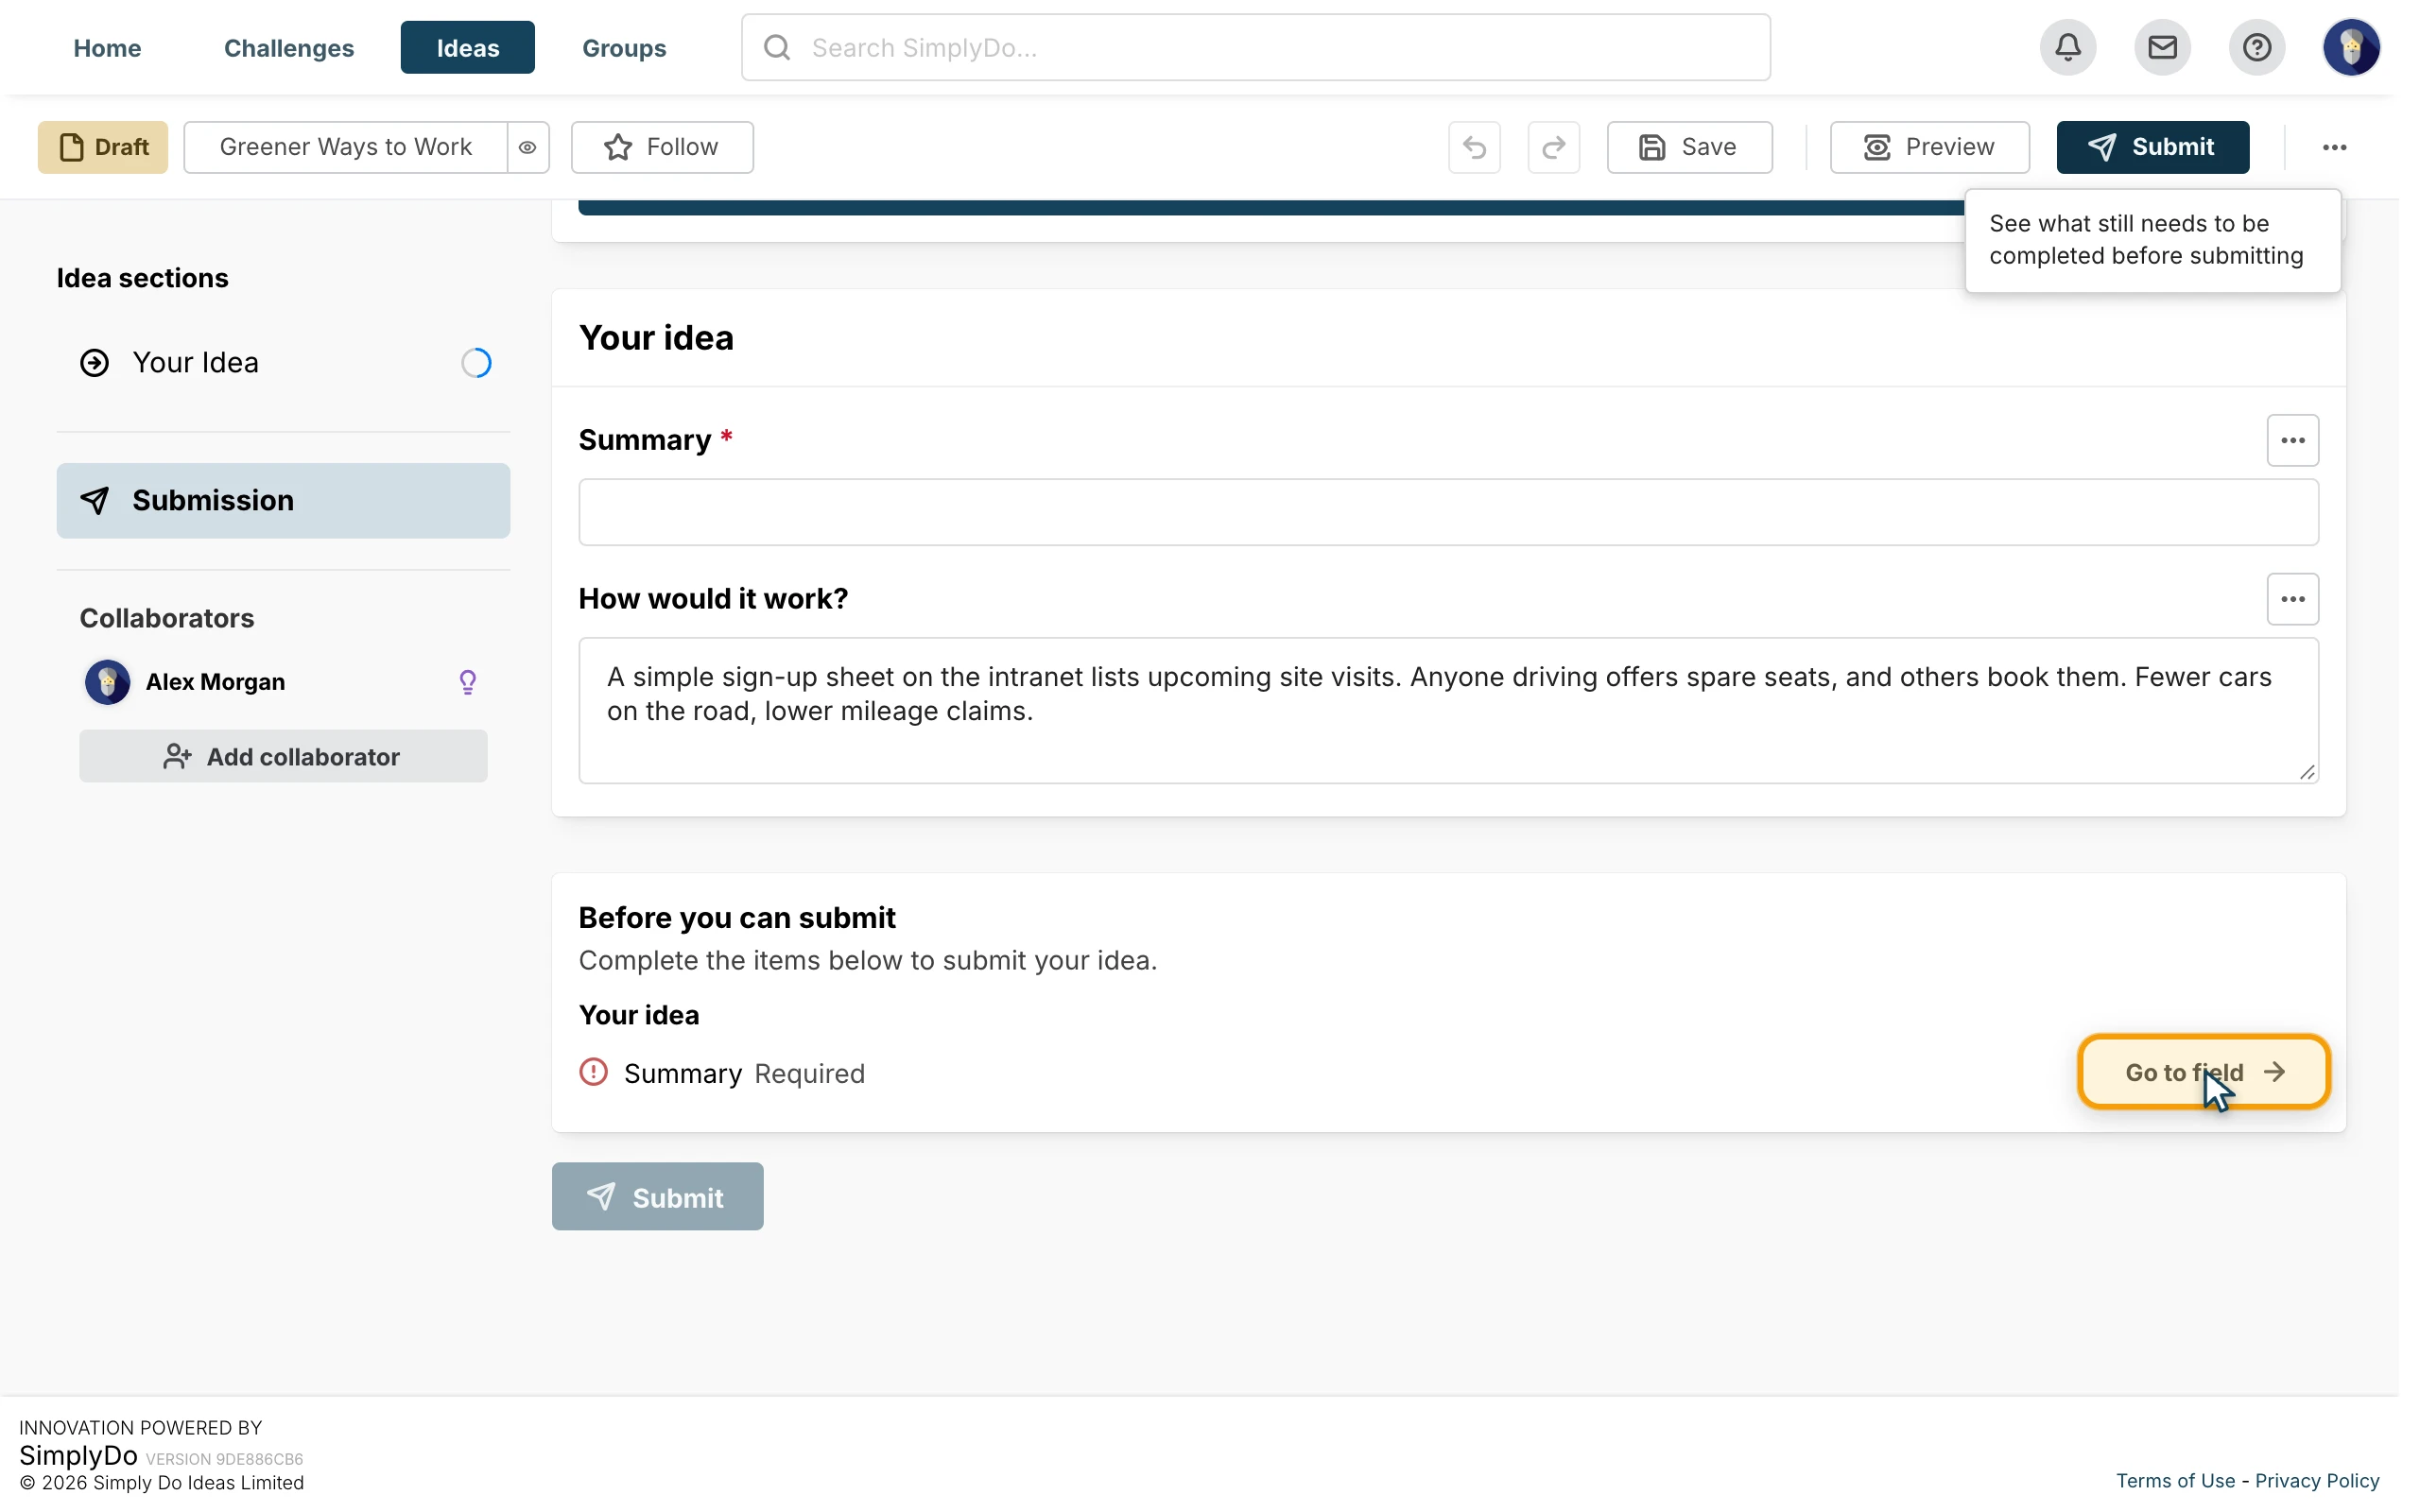Open the user profile avatar
Screen dimensions: 2420x1512
click(2351, 47)
